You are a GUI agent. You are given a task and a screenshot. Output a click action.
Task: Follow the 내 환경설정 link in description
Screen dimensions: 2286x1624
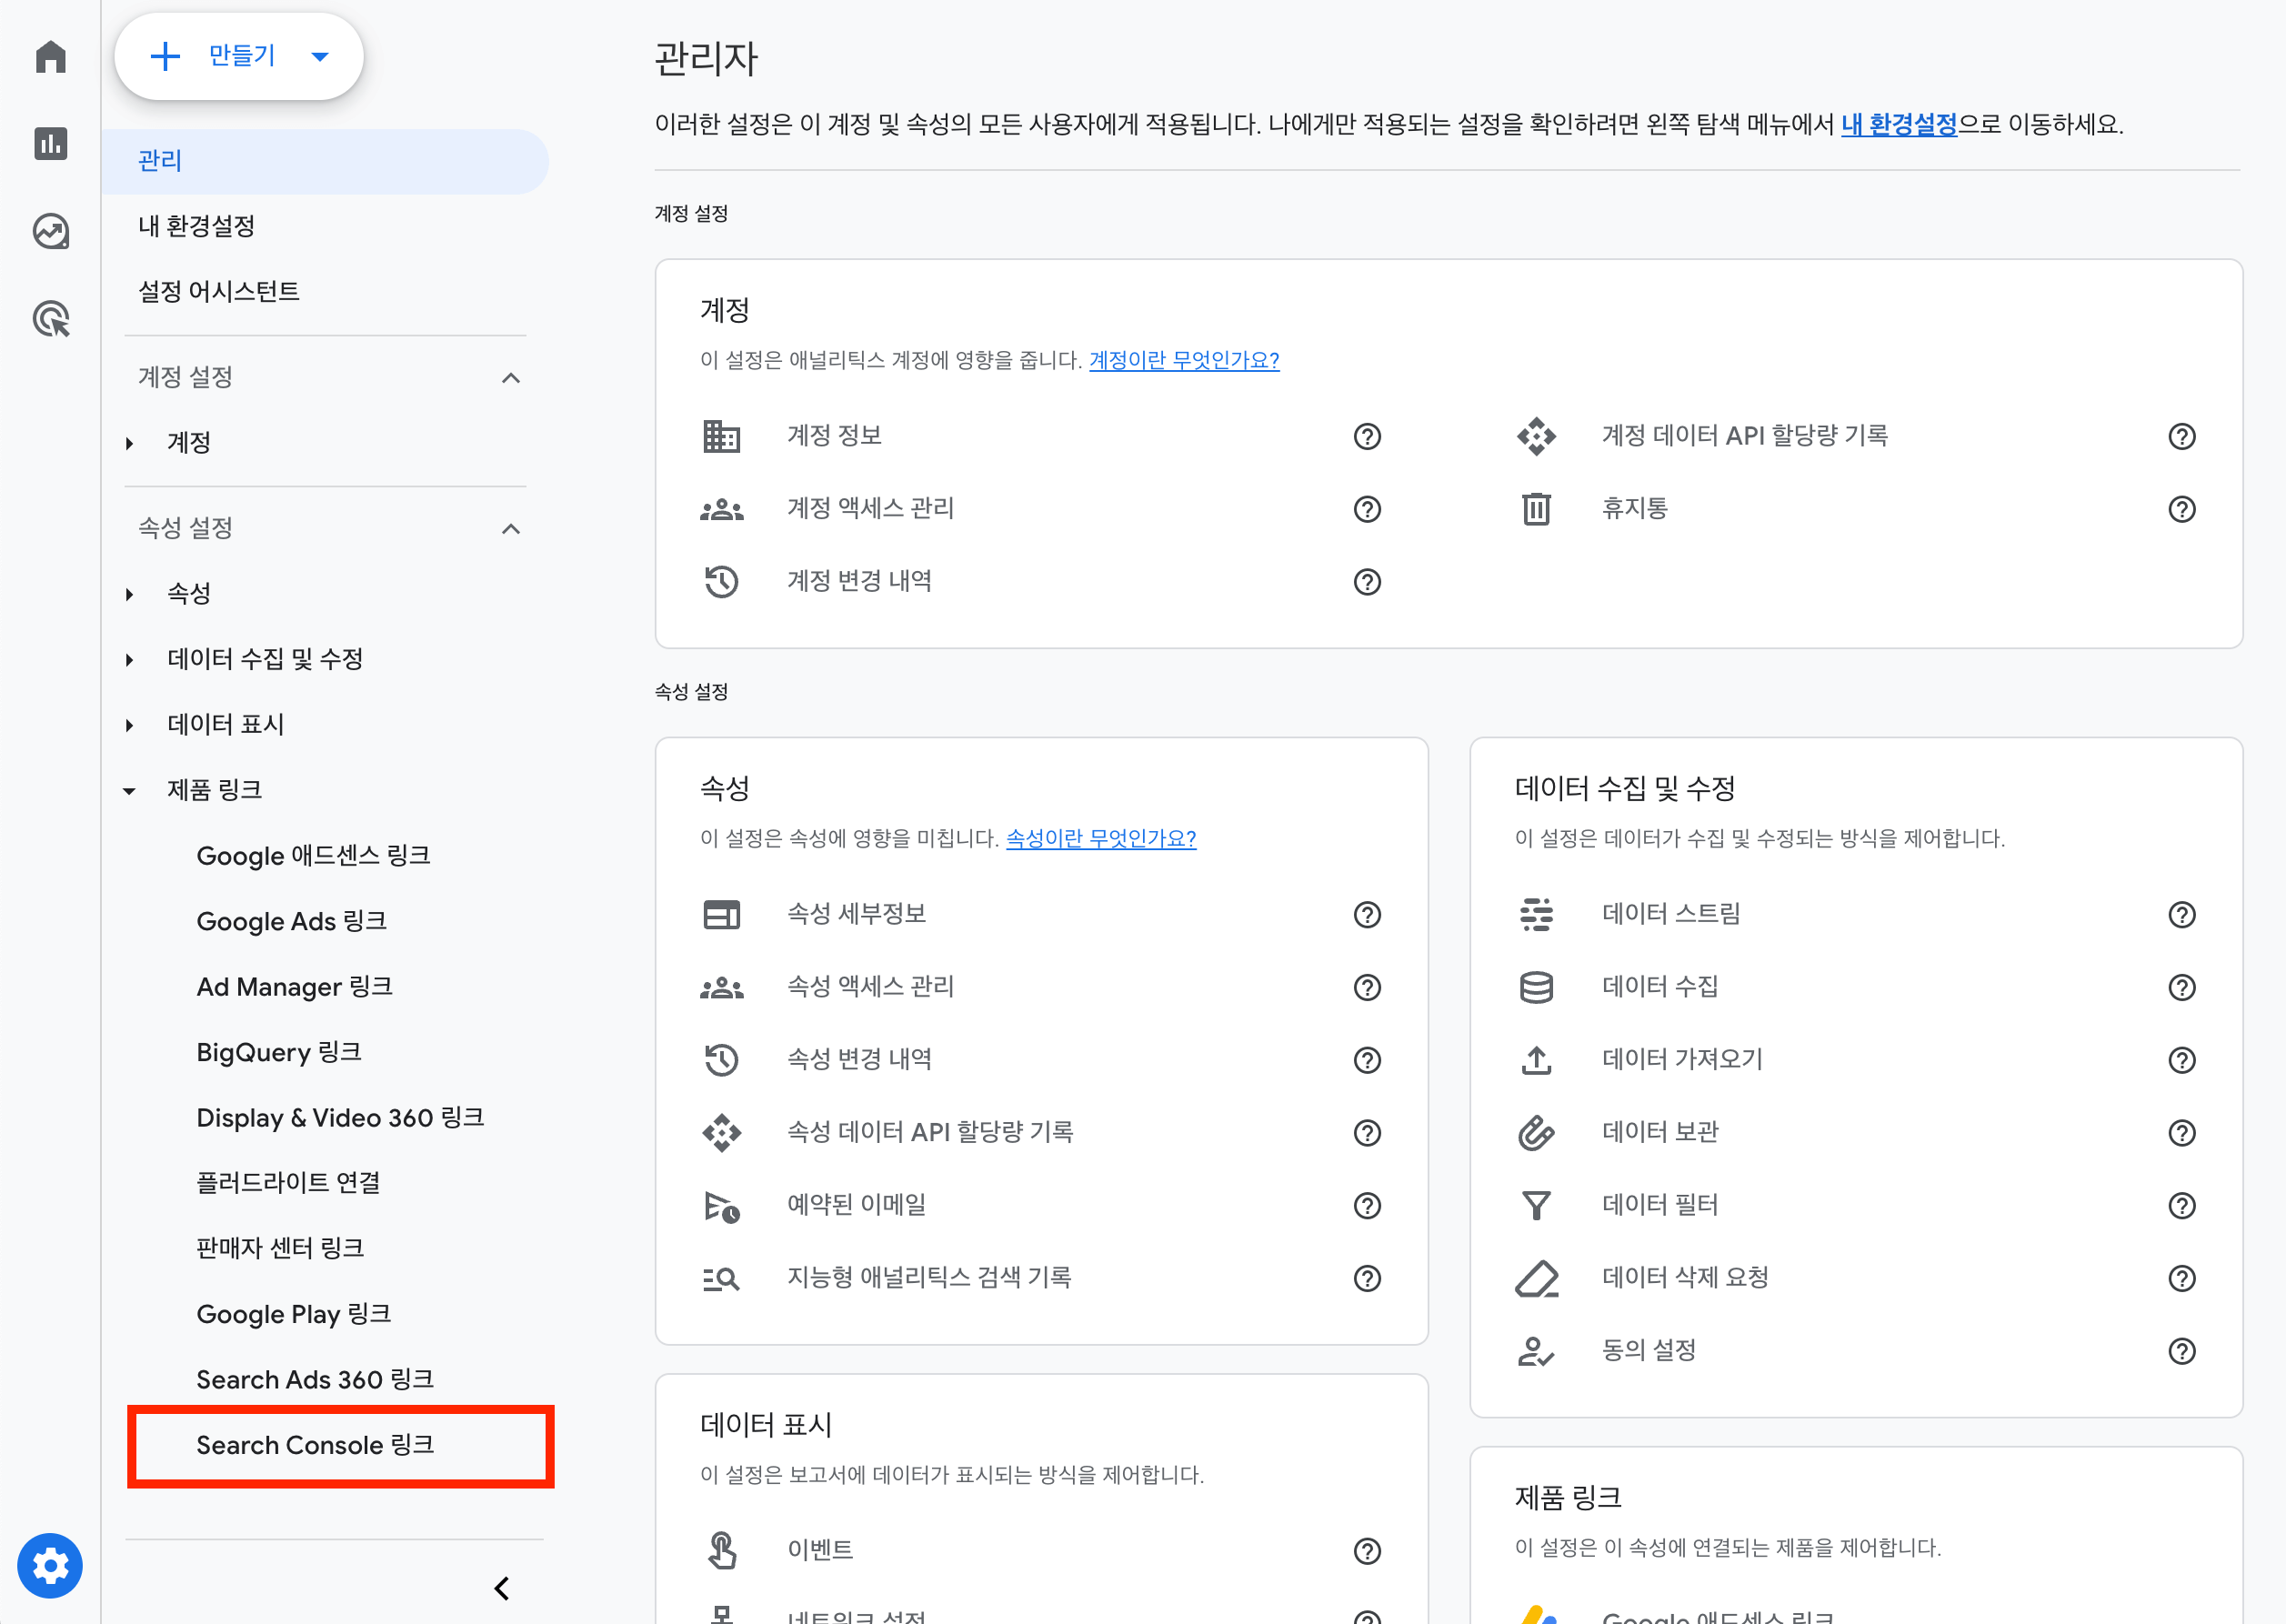[x=1898, y=124]
